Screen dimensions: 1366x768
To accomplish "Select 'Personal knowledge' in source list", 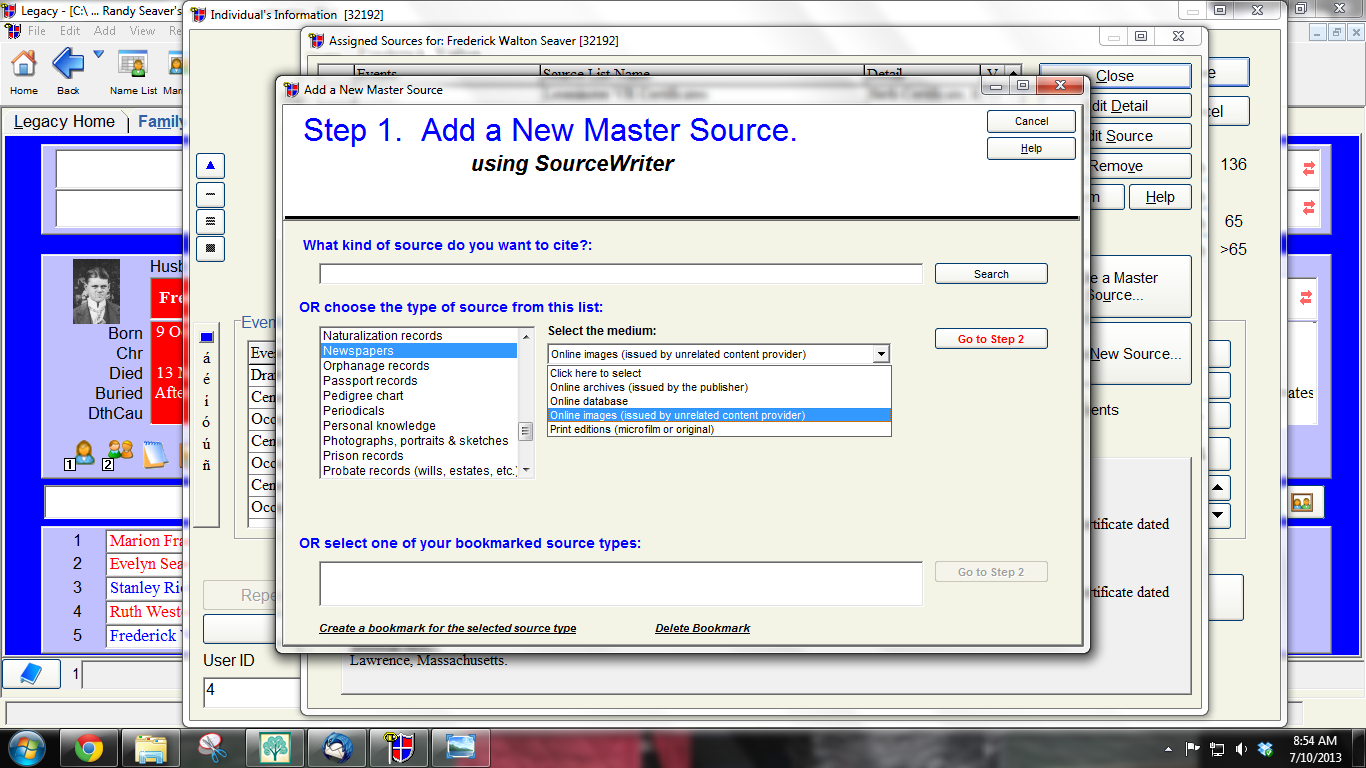I will (x=419, y=426).
